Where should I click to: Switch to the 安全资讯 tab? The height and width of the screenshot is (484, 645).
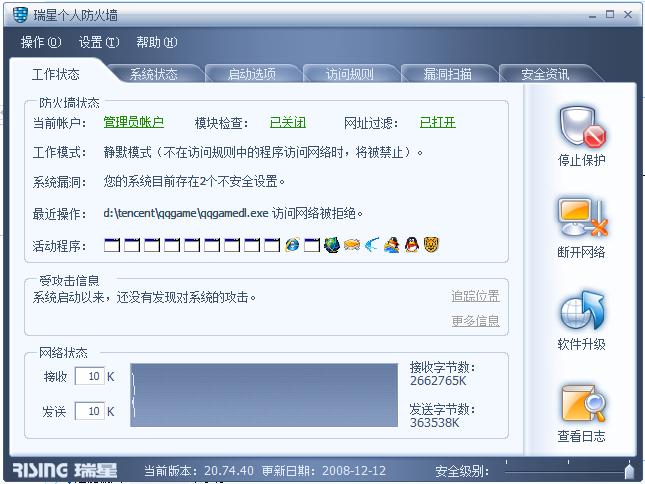point(545,74)
